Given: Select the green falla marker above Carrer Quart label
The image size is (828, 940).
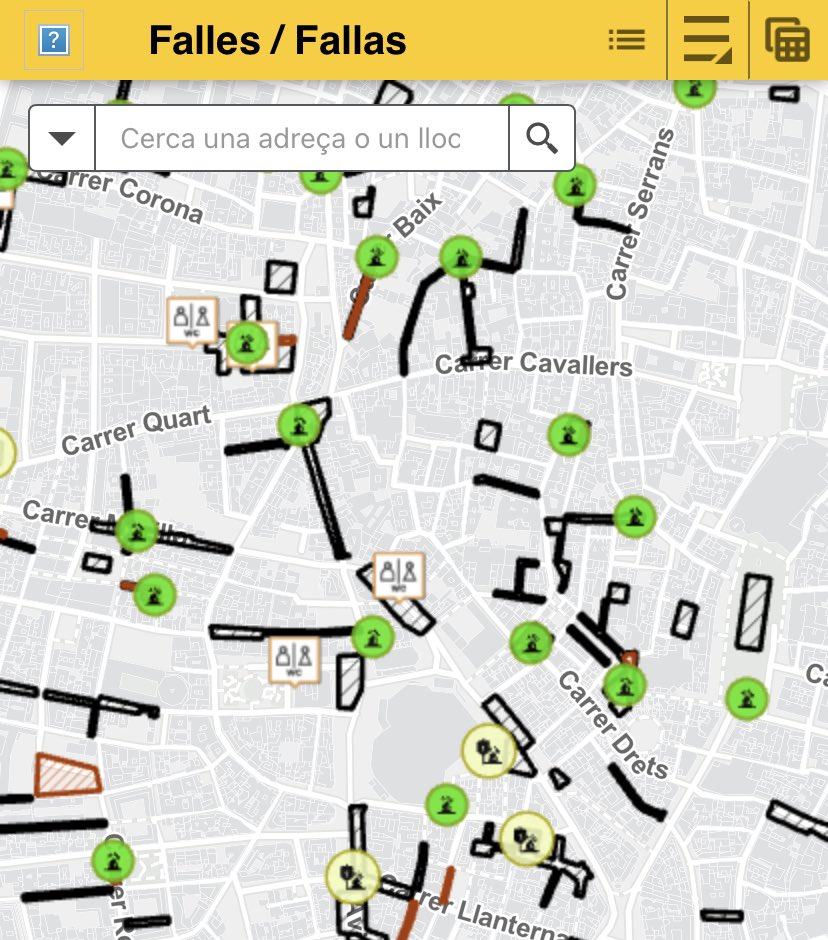Looking at the screenshot, I should click(x=299, y=424).
